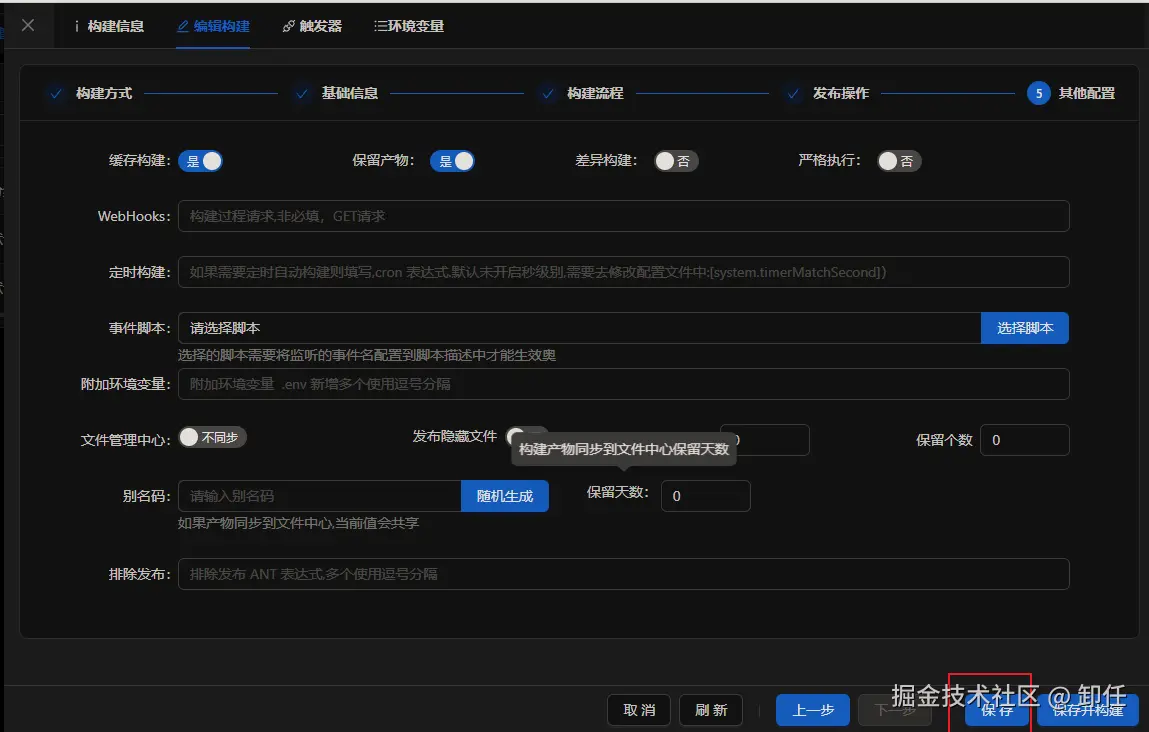Screen dimensions: 1149x732
Task: Go to the 构建流程 step
Action: click(595, 93)
